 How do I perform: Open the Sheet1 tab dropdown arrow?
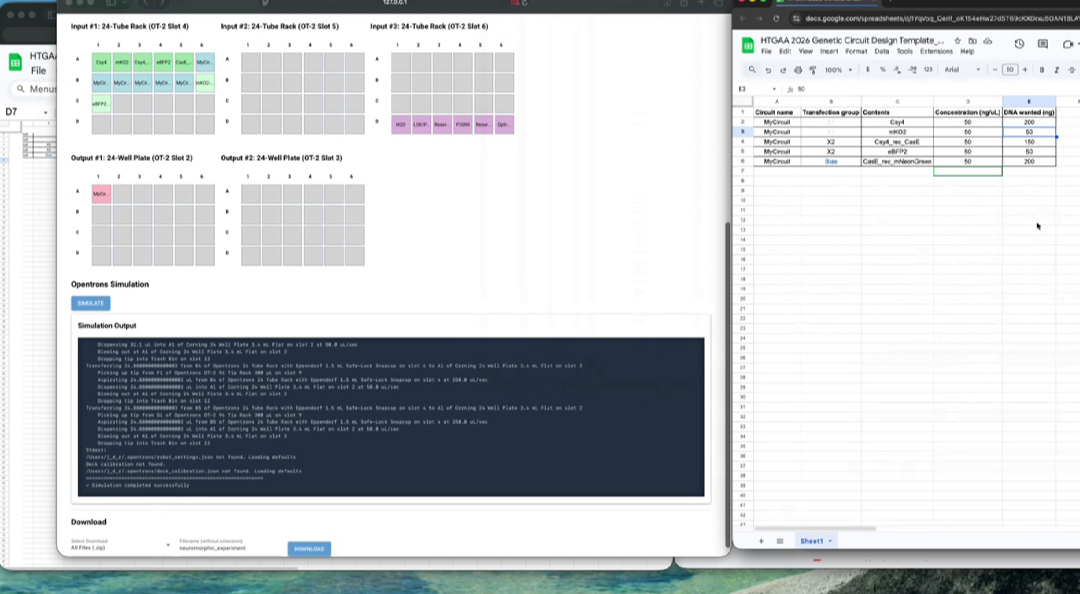(x=830, y=541)
